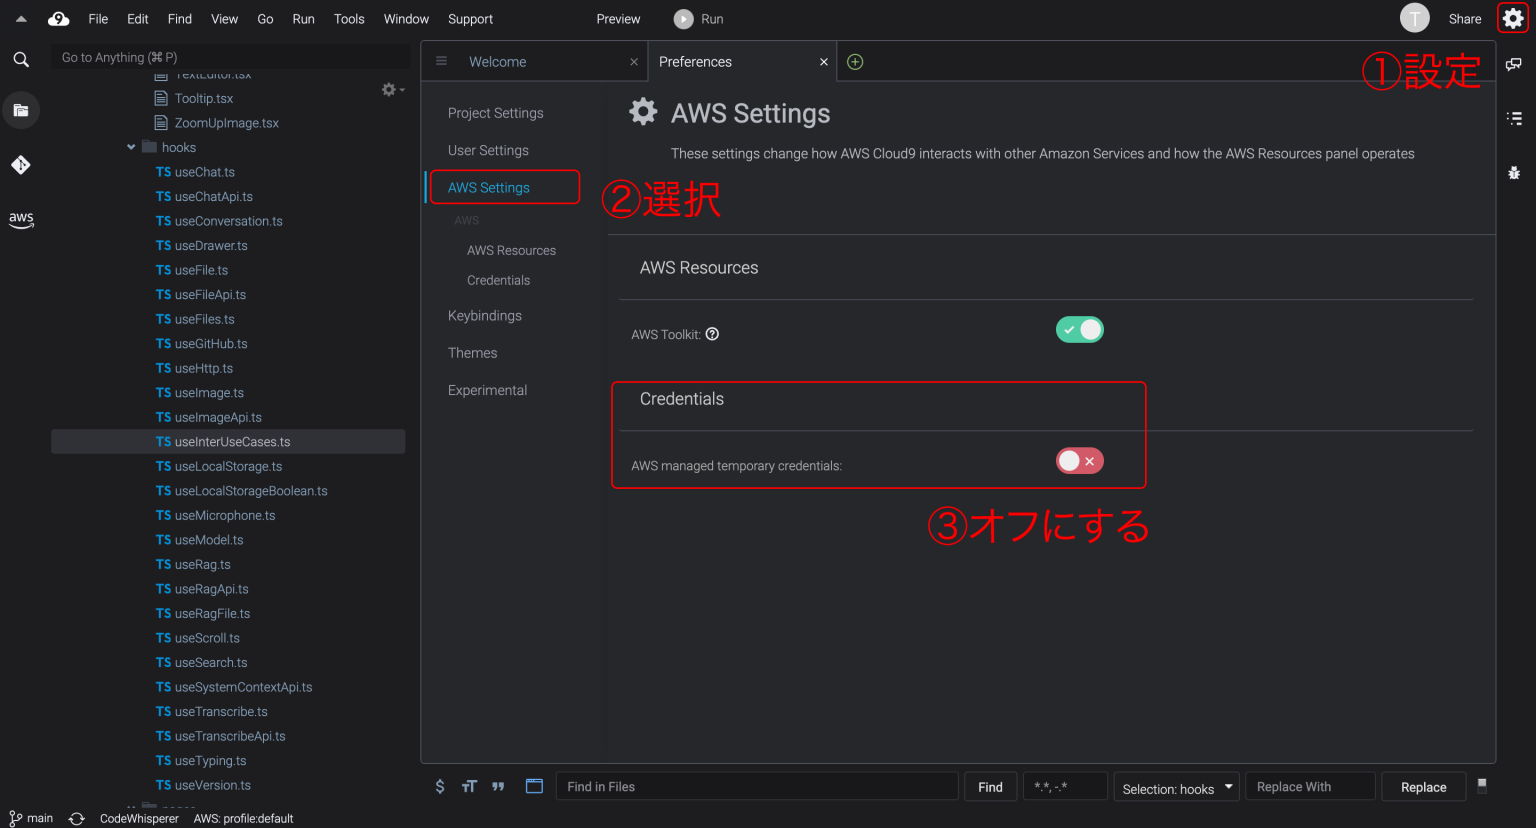Viewport: 1536px width, 828px height.
Task: Open the Outline panel icon
Action: pyautogui.click(x=1514, y=118)
